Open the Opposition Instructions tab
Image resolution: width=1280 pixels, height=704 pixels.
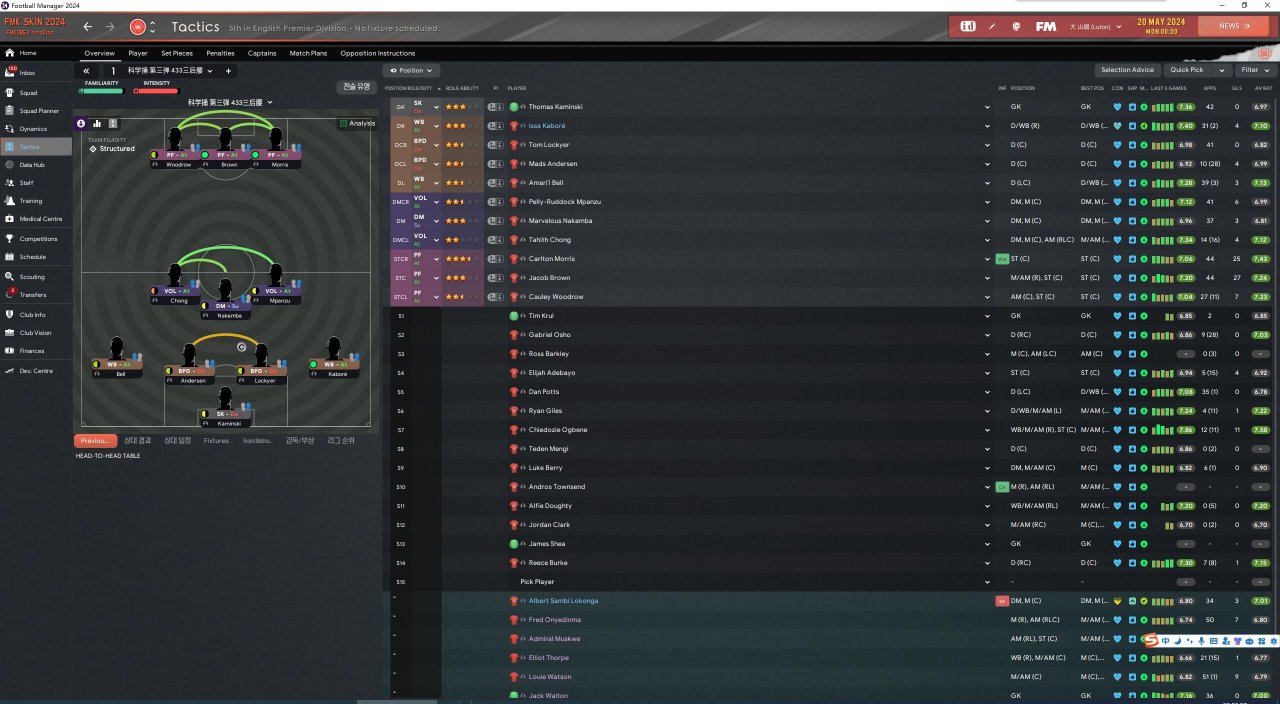377,53
